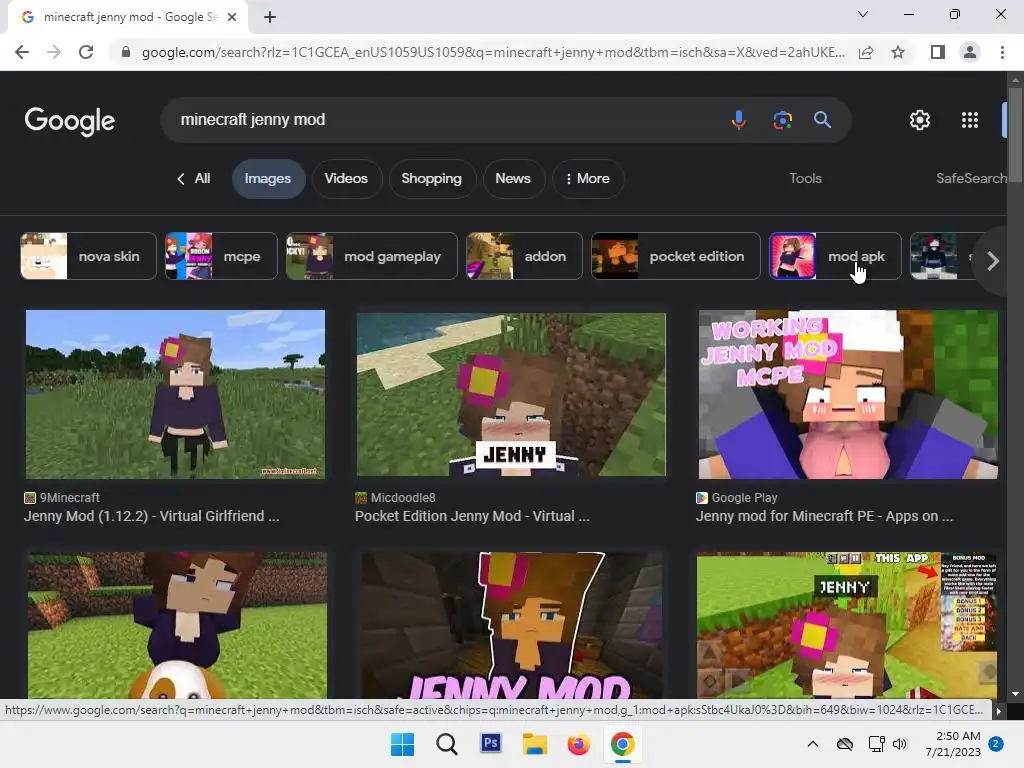Open Pocket Edition Jenny Mod link

(472, 516)
